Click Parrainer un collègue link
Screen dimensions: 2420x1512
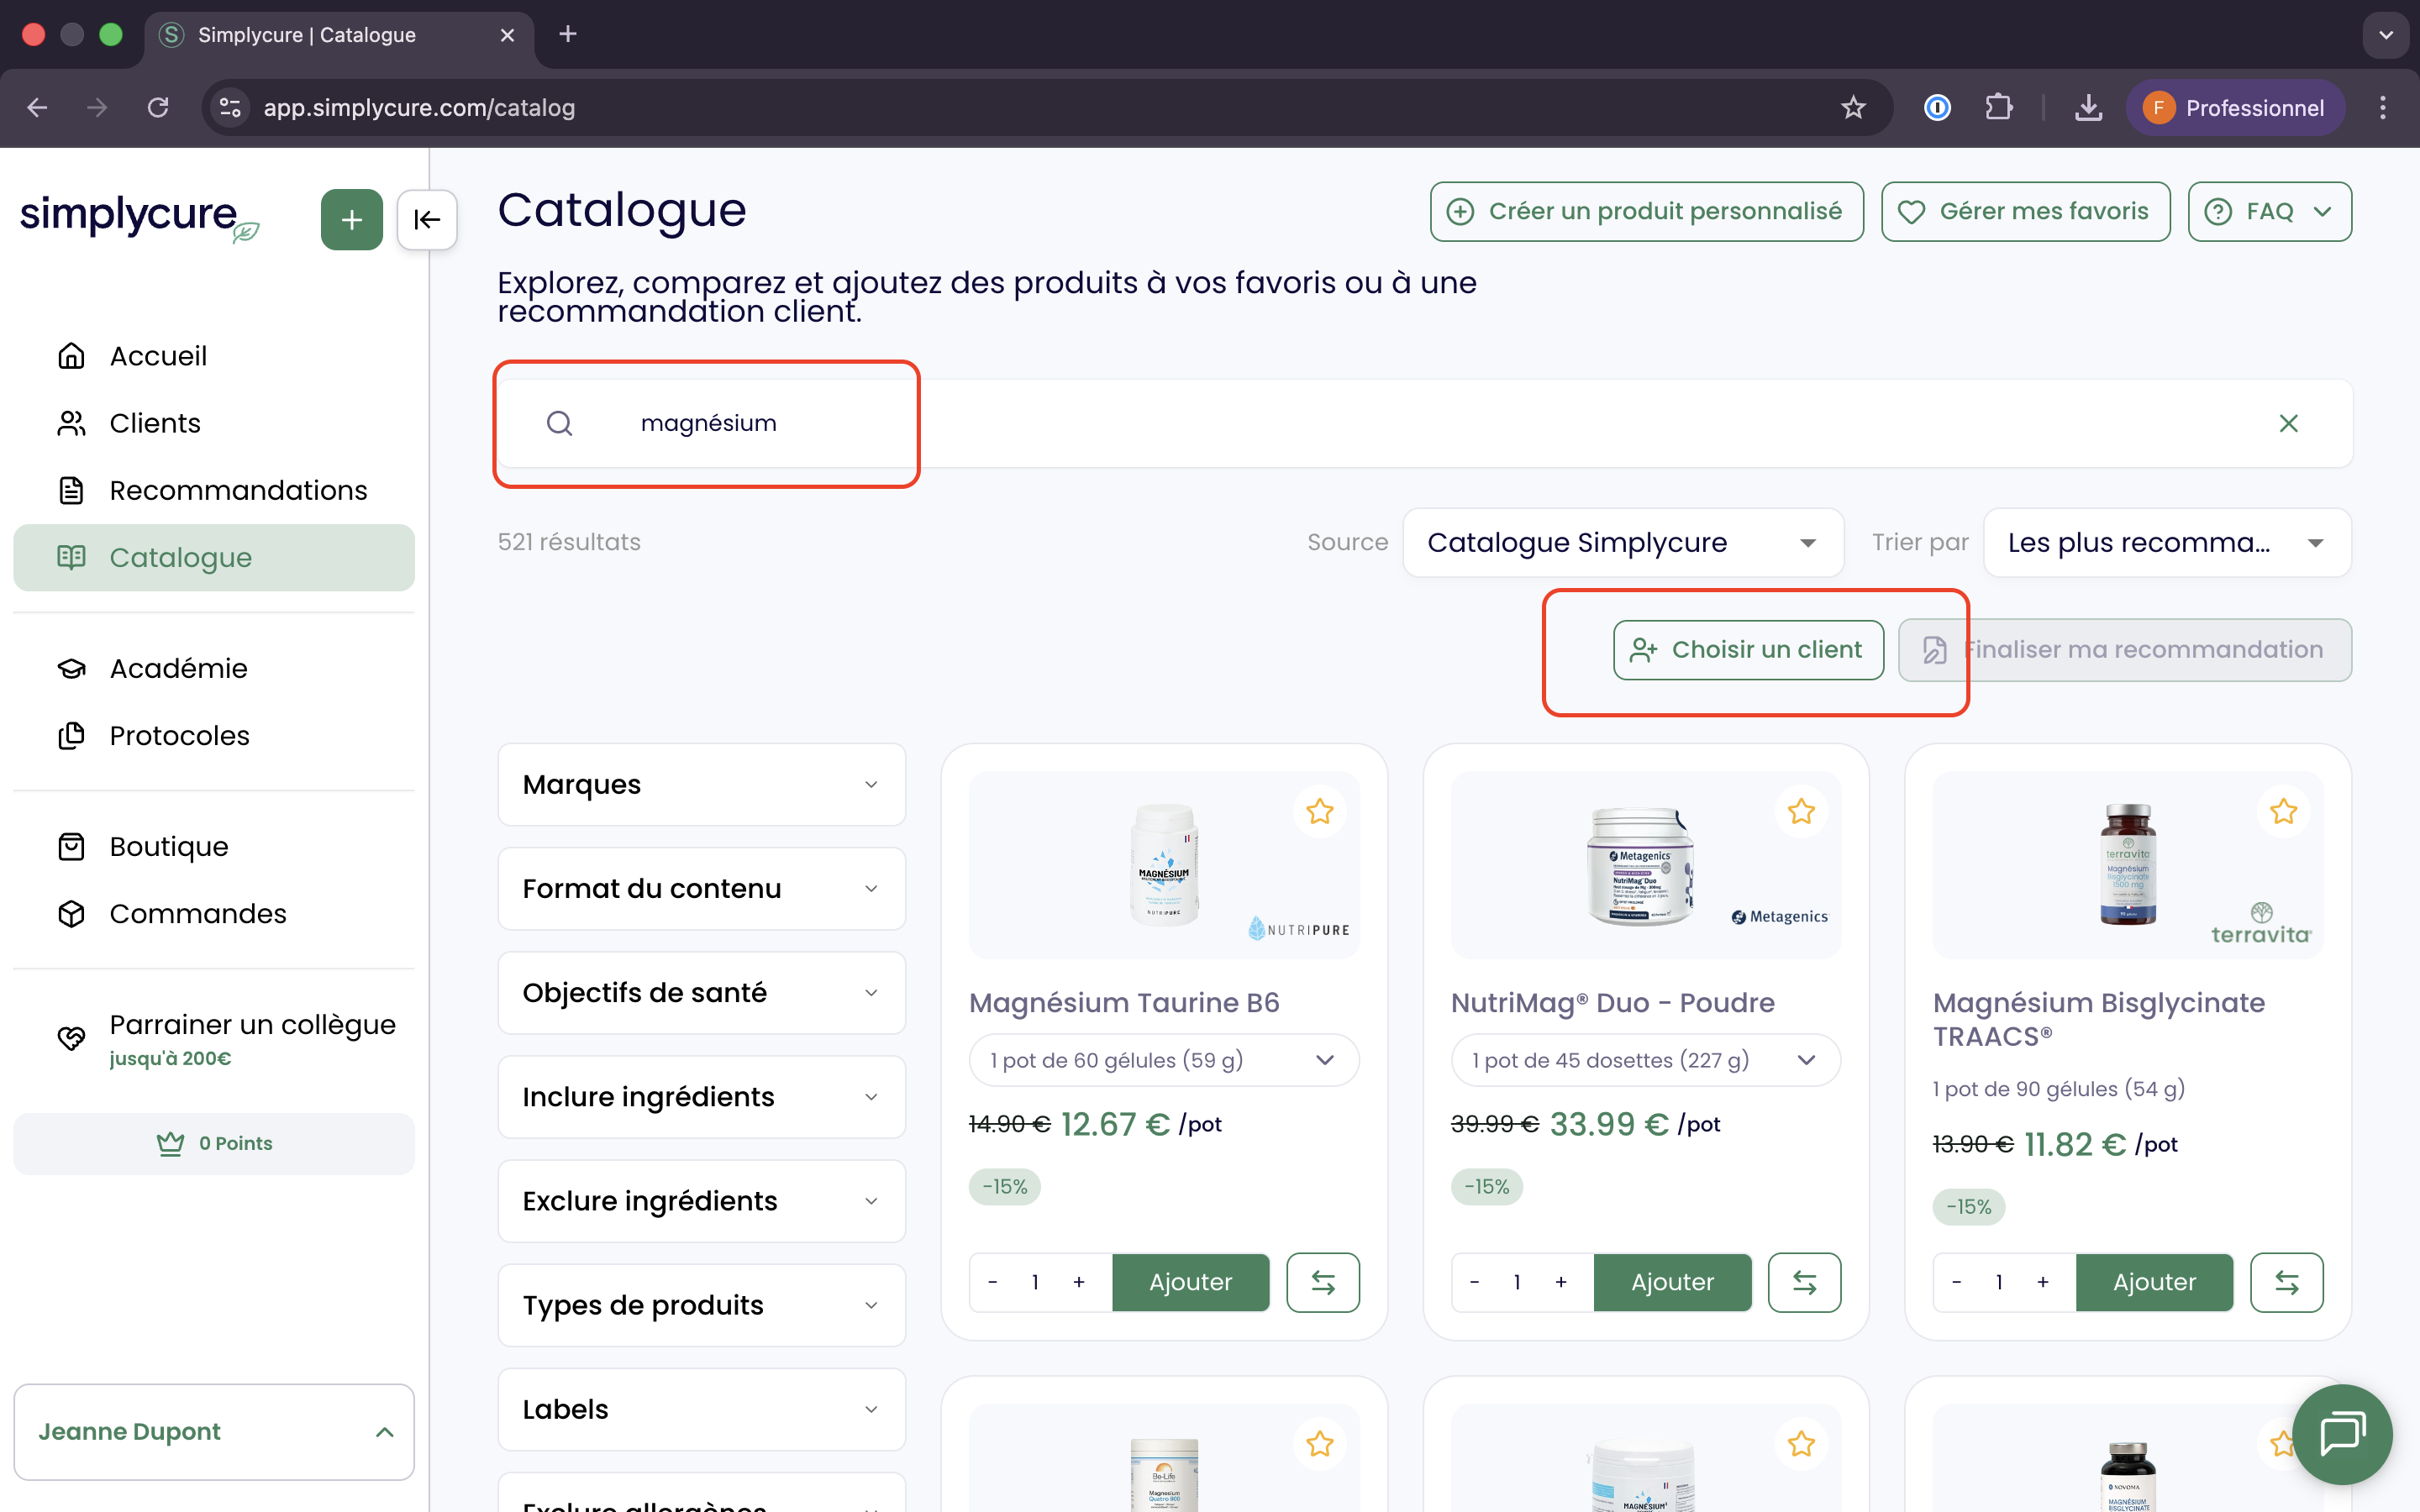coord(214,1038)
